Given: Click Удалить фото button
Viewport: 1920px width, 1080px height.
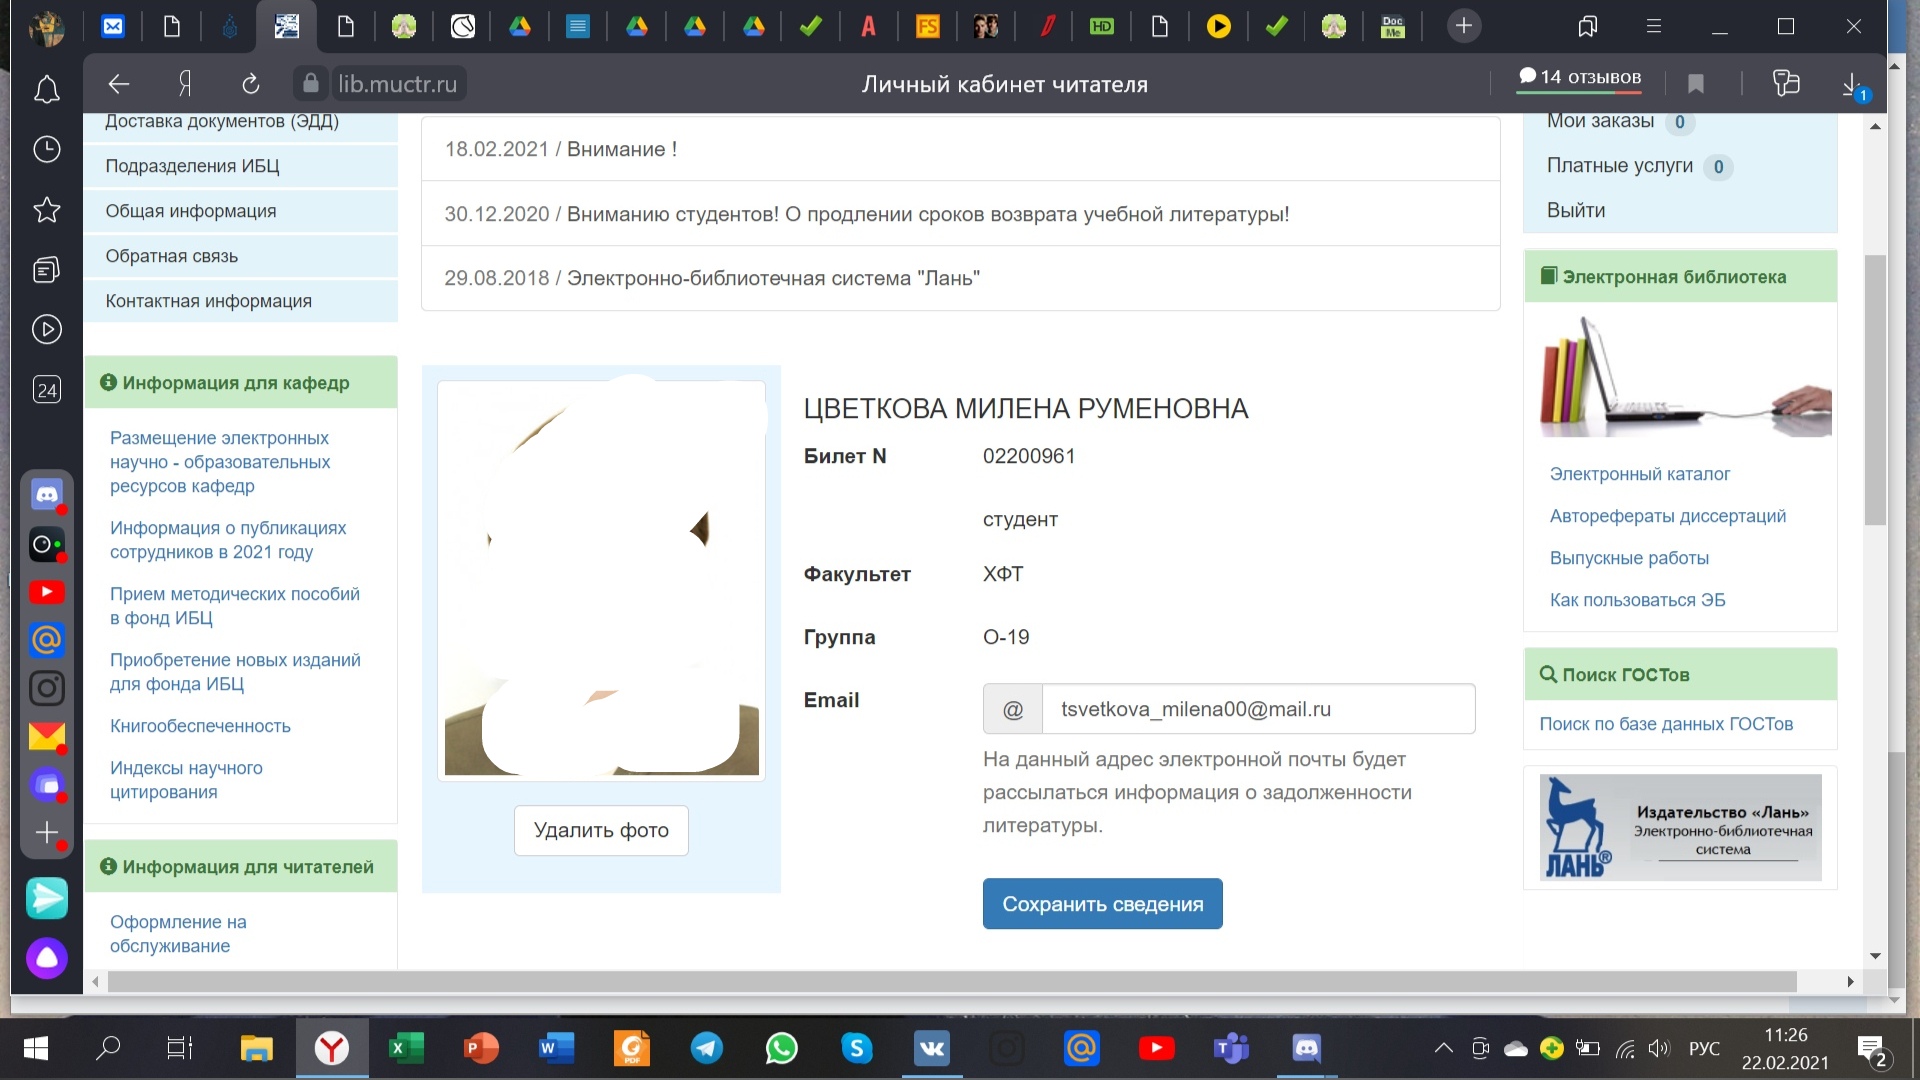Looking at the screenshot, I should coord(601,830).
